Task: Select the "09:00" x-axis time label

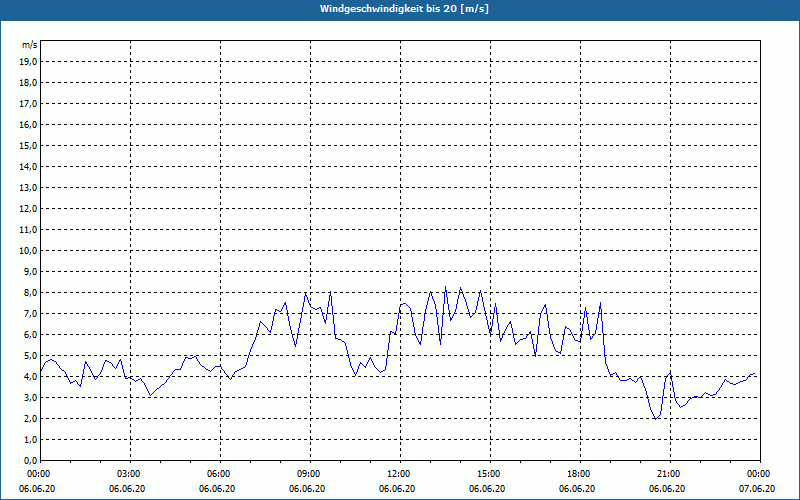Action: click(x=307, y=474)
